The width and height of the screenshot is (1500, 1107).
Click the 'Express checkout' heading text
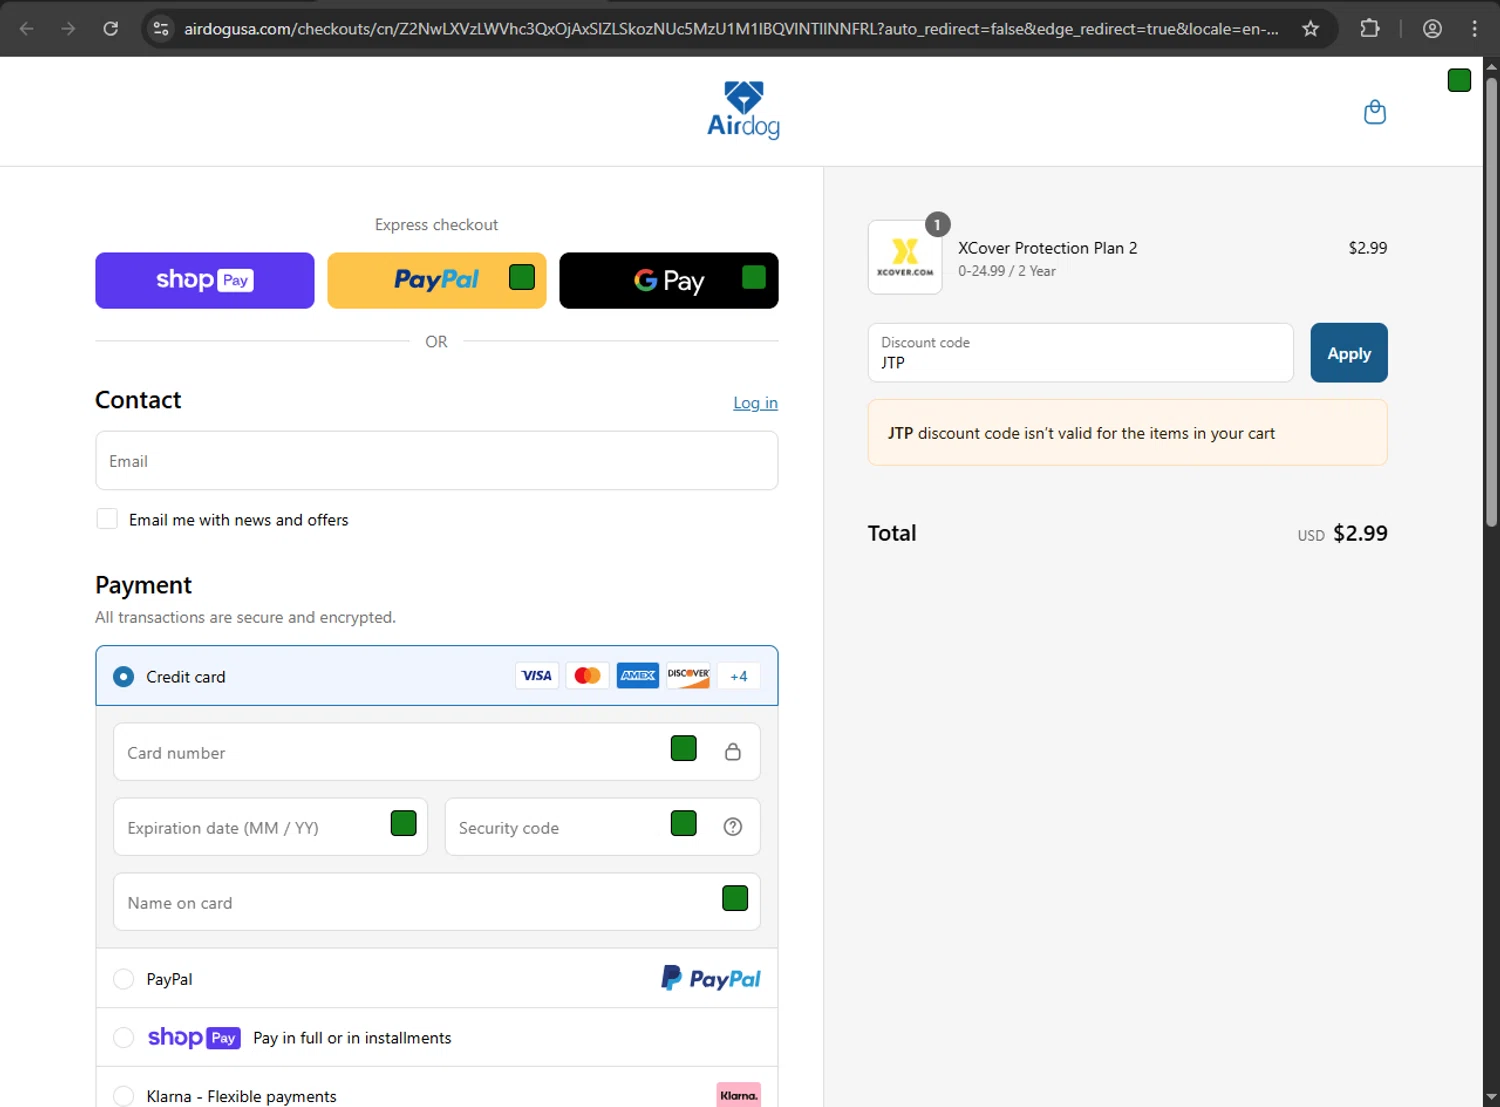pyautogui.click(x=436, y=225)
